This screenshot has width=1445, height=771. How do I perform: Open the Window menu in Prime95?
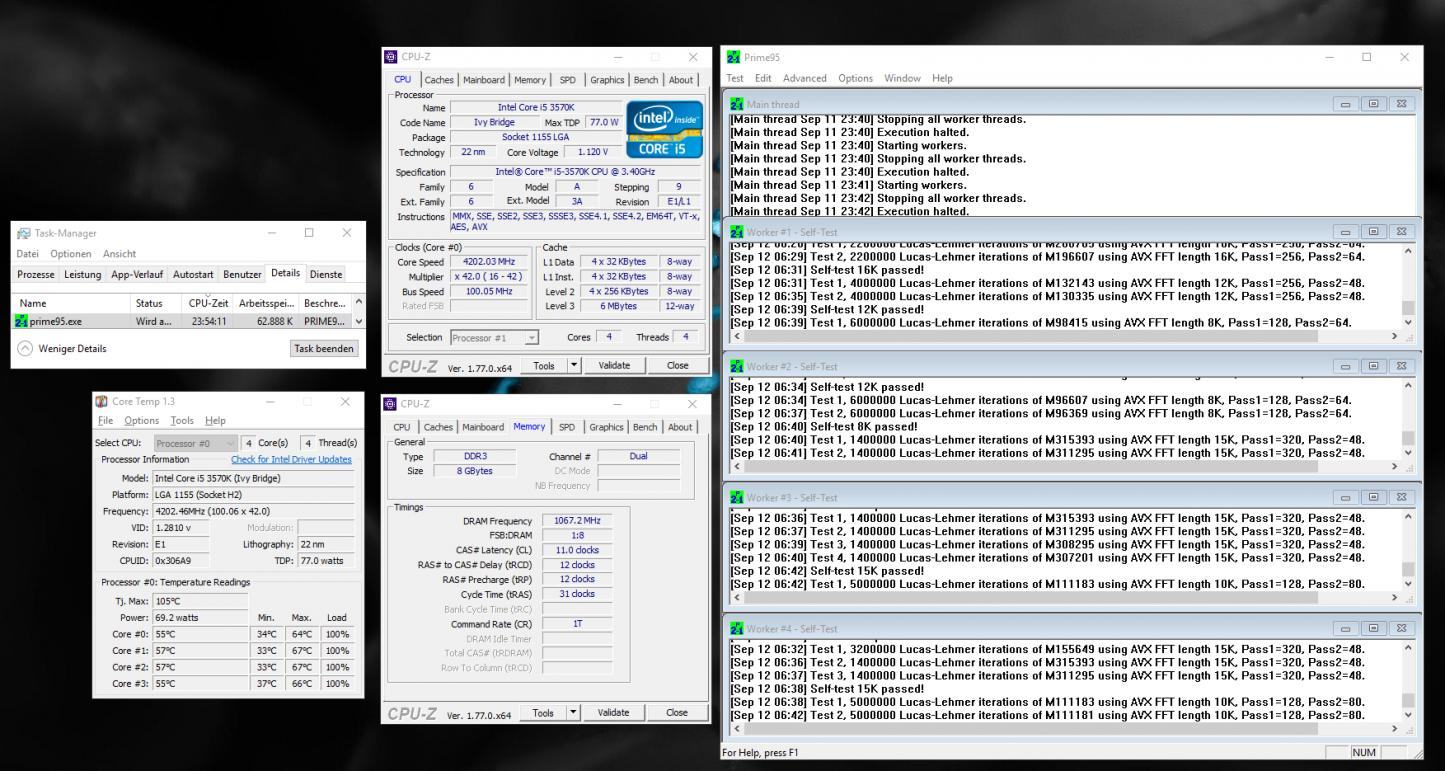click(902, 78)
